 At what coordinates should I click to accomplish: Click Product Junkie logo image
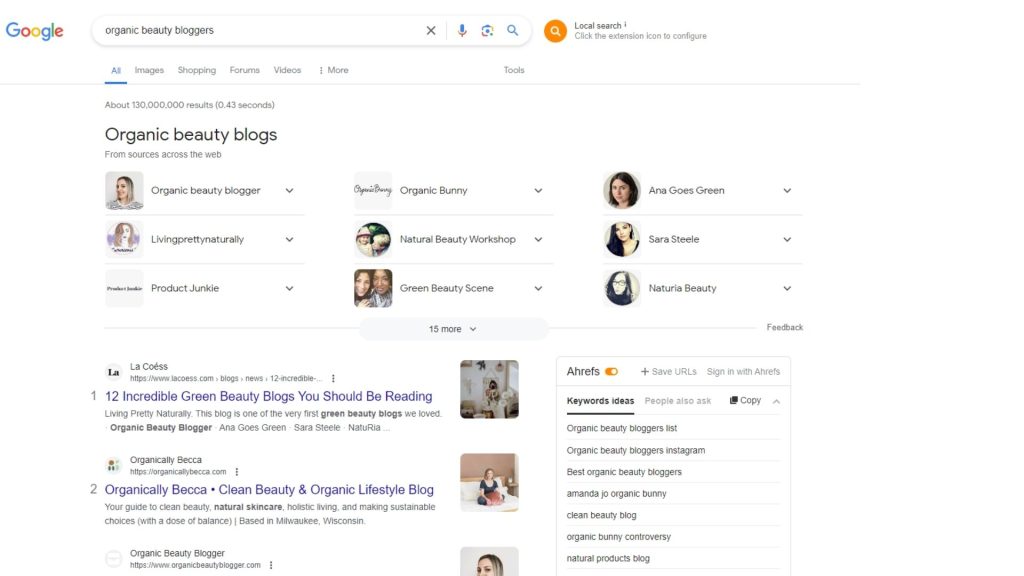(124, 289)
